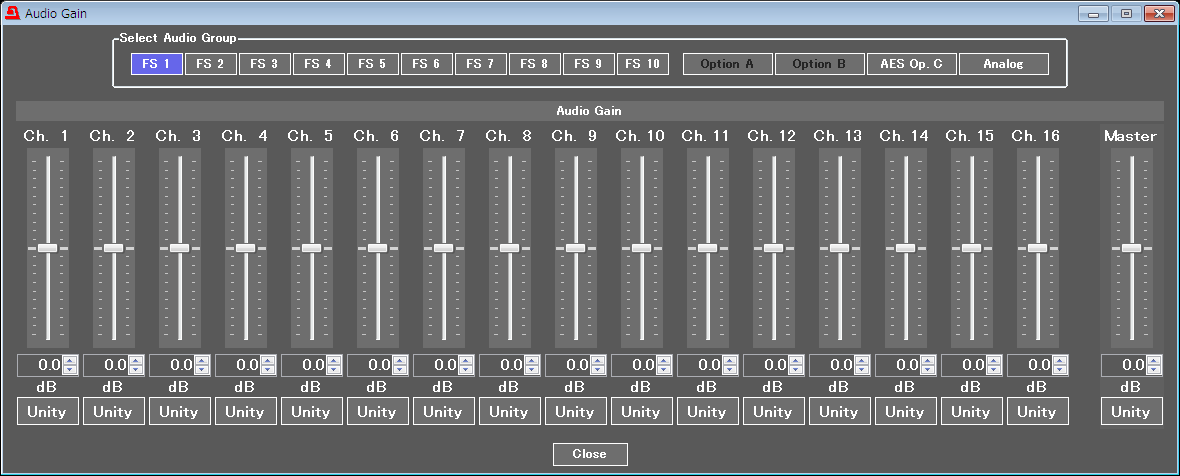Select the FS 10 audio group
Screen dimensions: 1180x476
[642, 64]
